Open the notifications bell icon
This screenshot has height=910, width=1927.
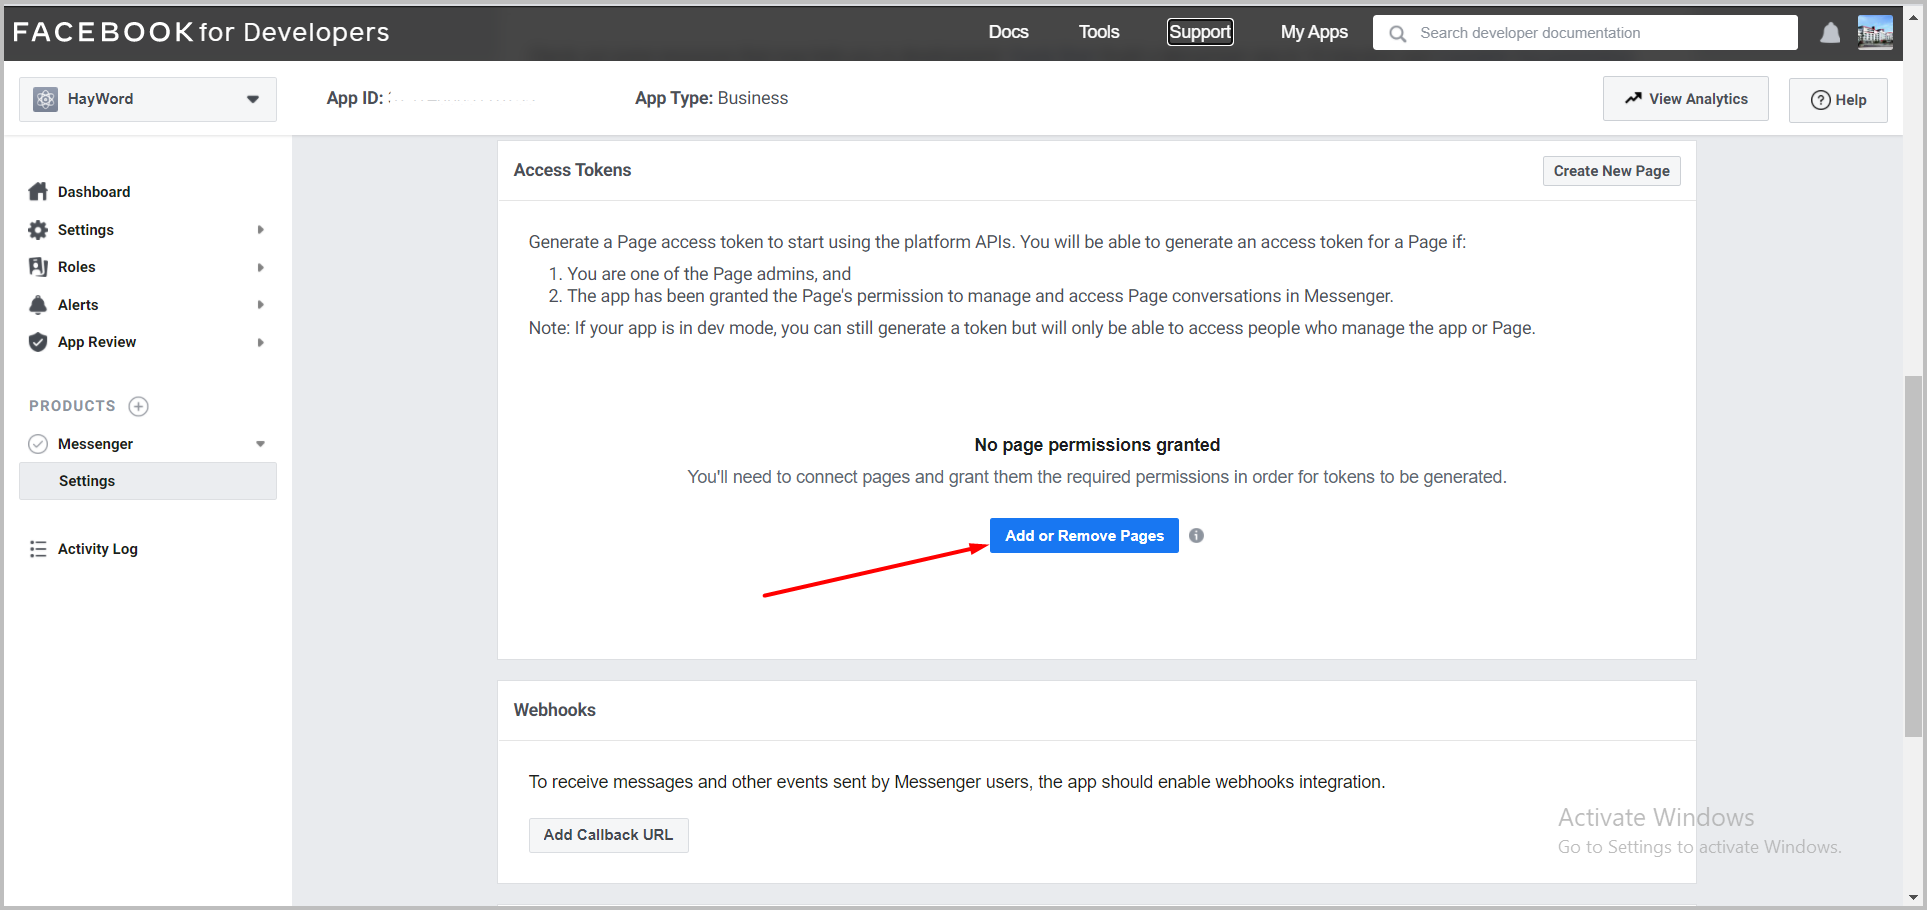(x=1830, y=33)
